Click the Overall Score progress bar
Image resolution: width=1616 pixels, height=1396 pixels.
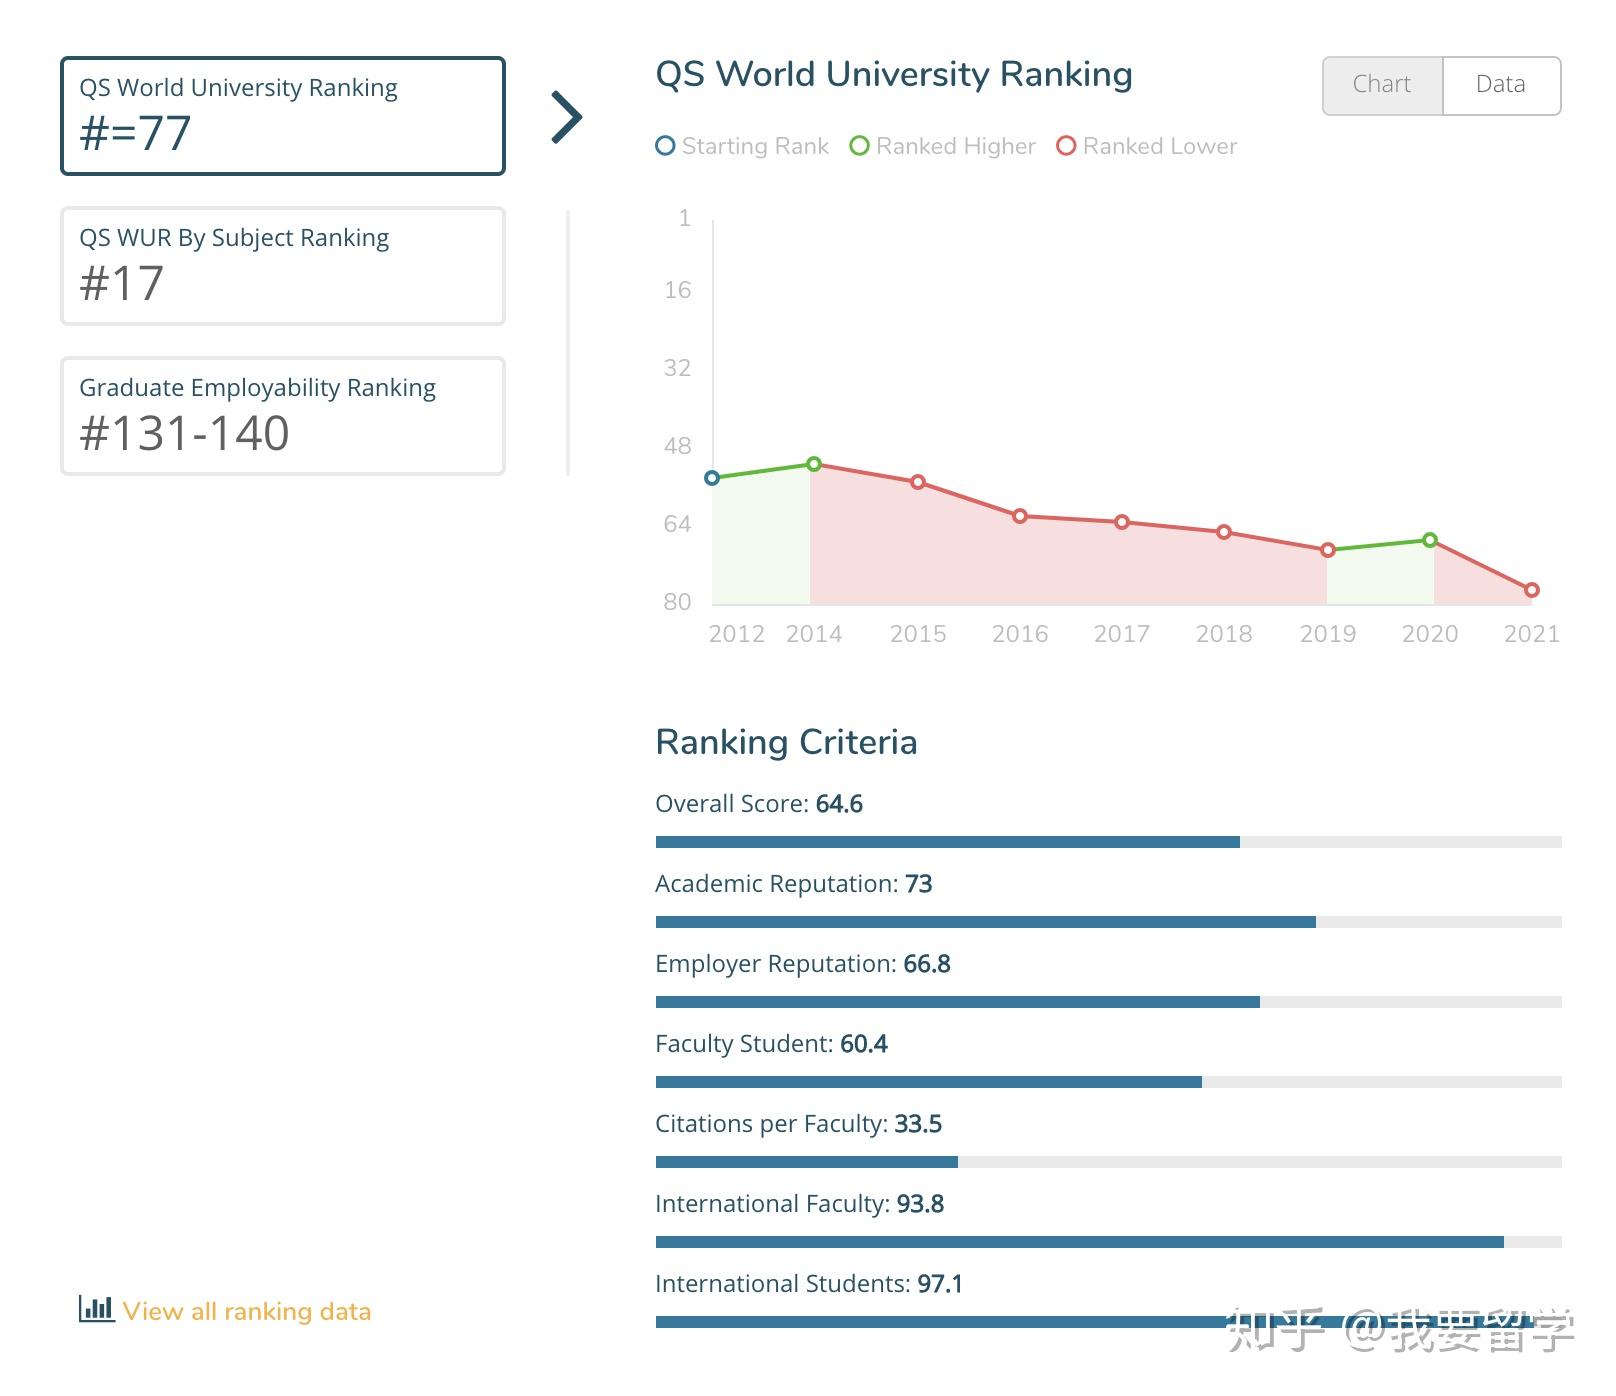point(1108,842)
